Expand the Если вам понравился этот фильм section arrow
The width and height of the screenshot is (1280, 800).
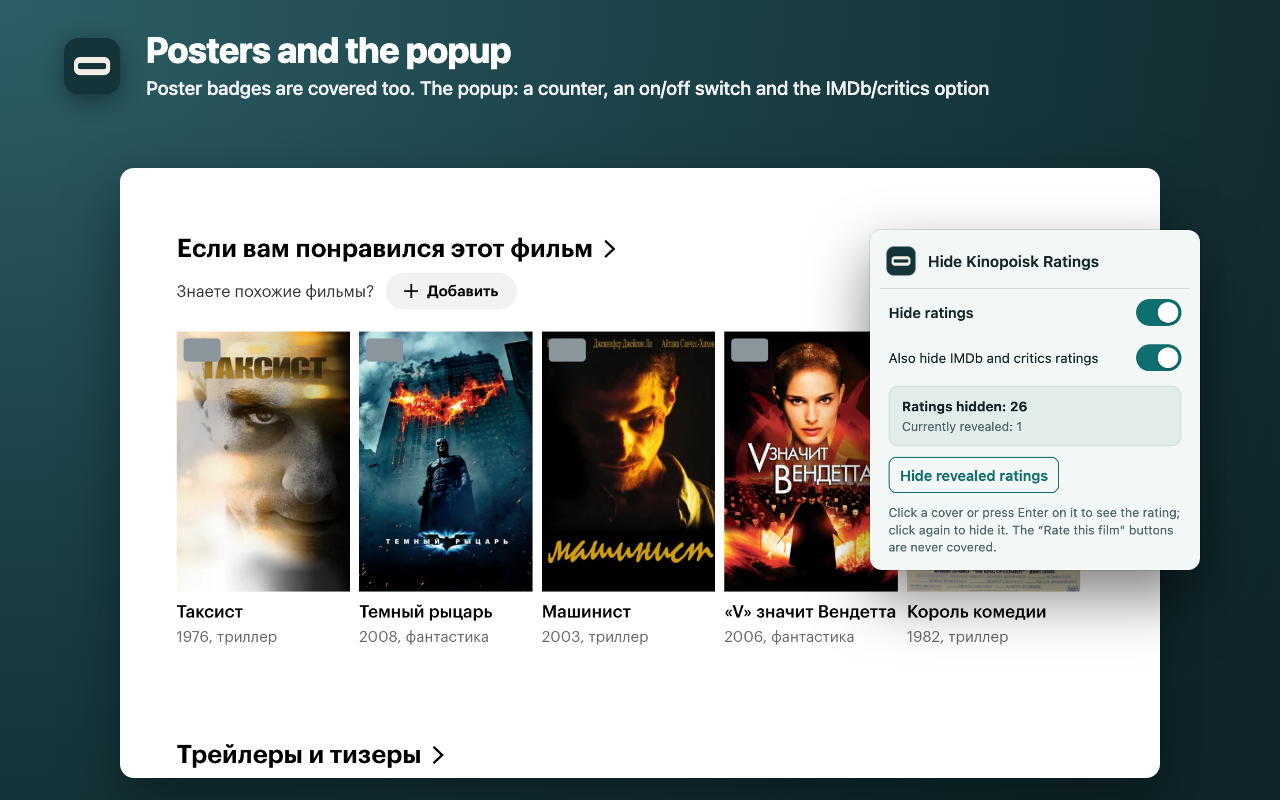coord(610,249)
